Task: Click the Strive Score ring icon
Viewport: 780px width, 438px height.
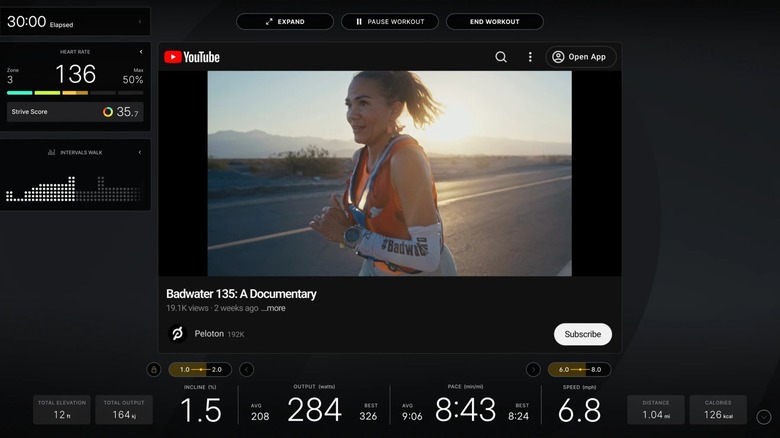Action: coord(108,112)
